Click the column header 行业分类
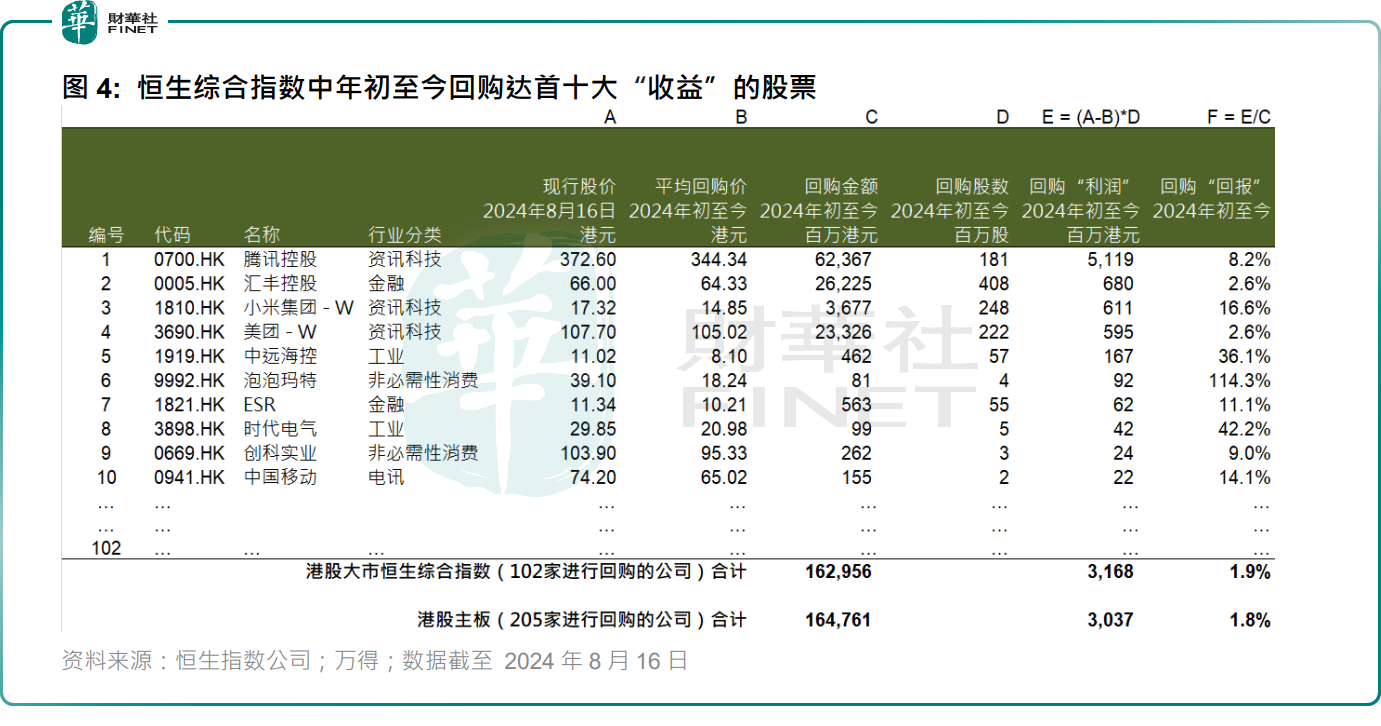Viewport: 1381px width, 726px height. (405, 235)
